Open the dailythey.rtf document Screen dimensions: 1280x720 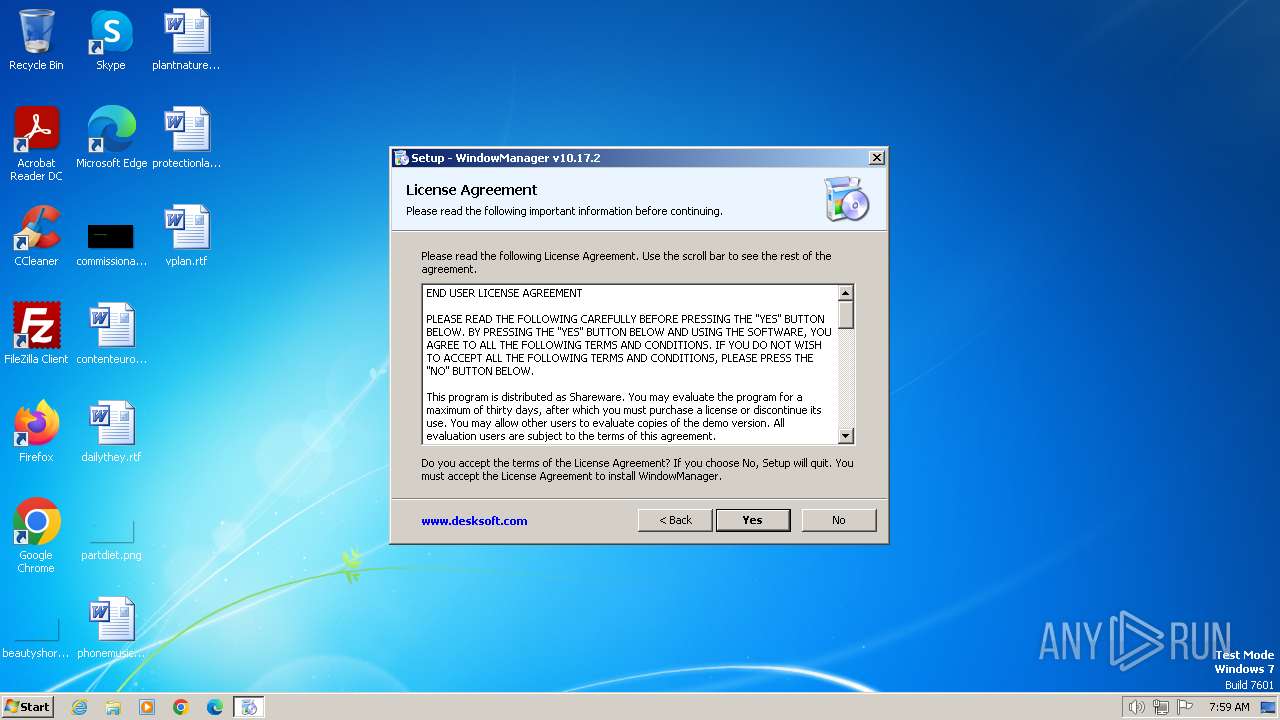[111, 432]
